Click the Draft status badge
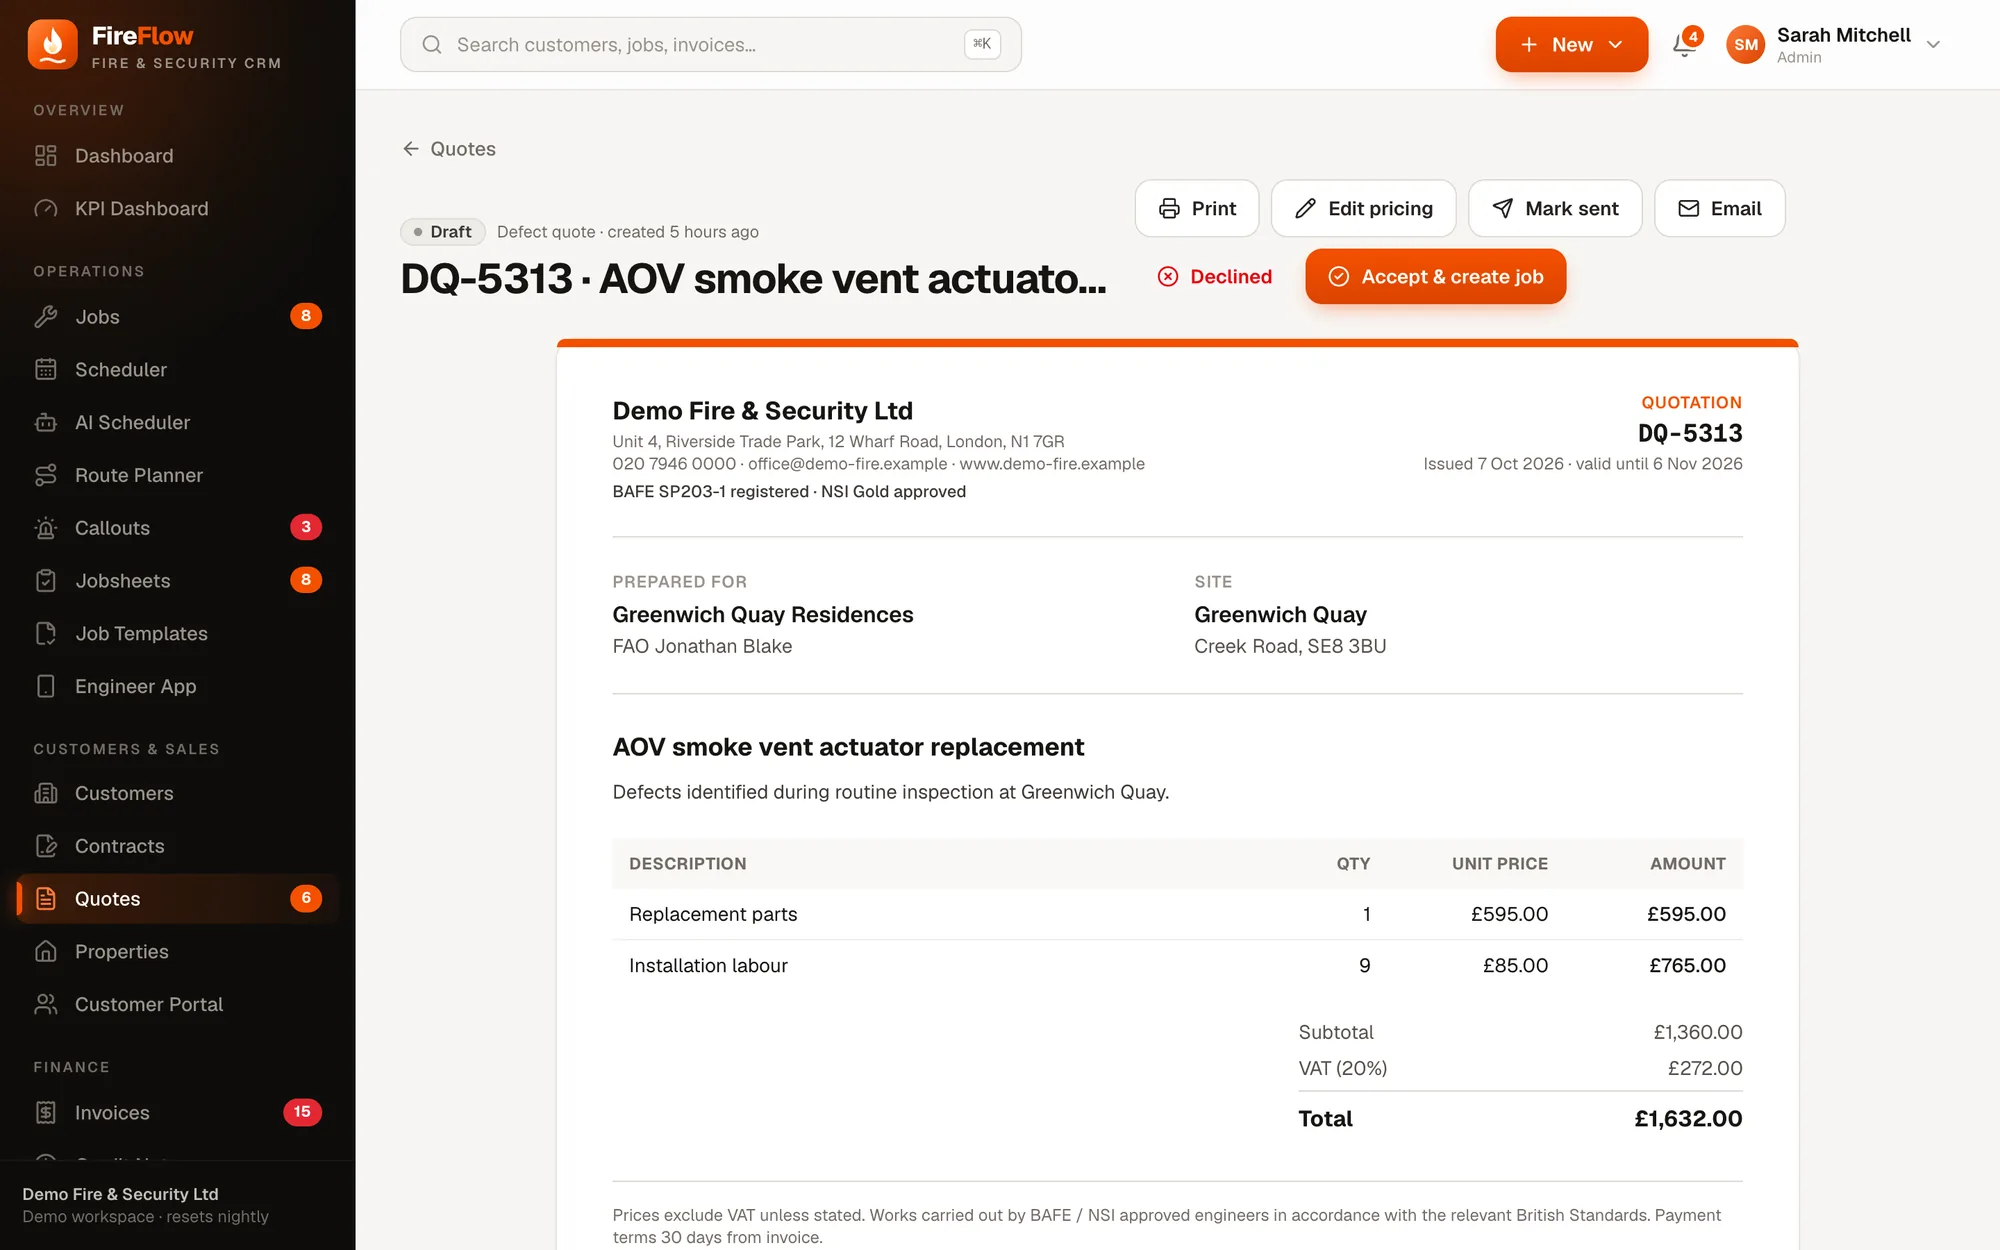 443,232
